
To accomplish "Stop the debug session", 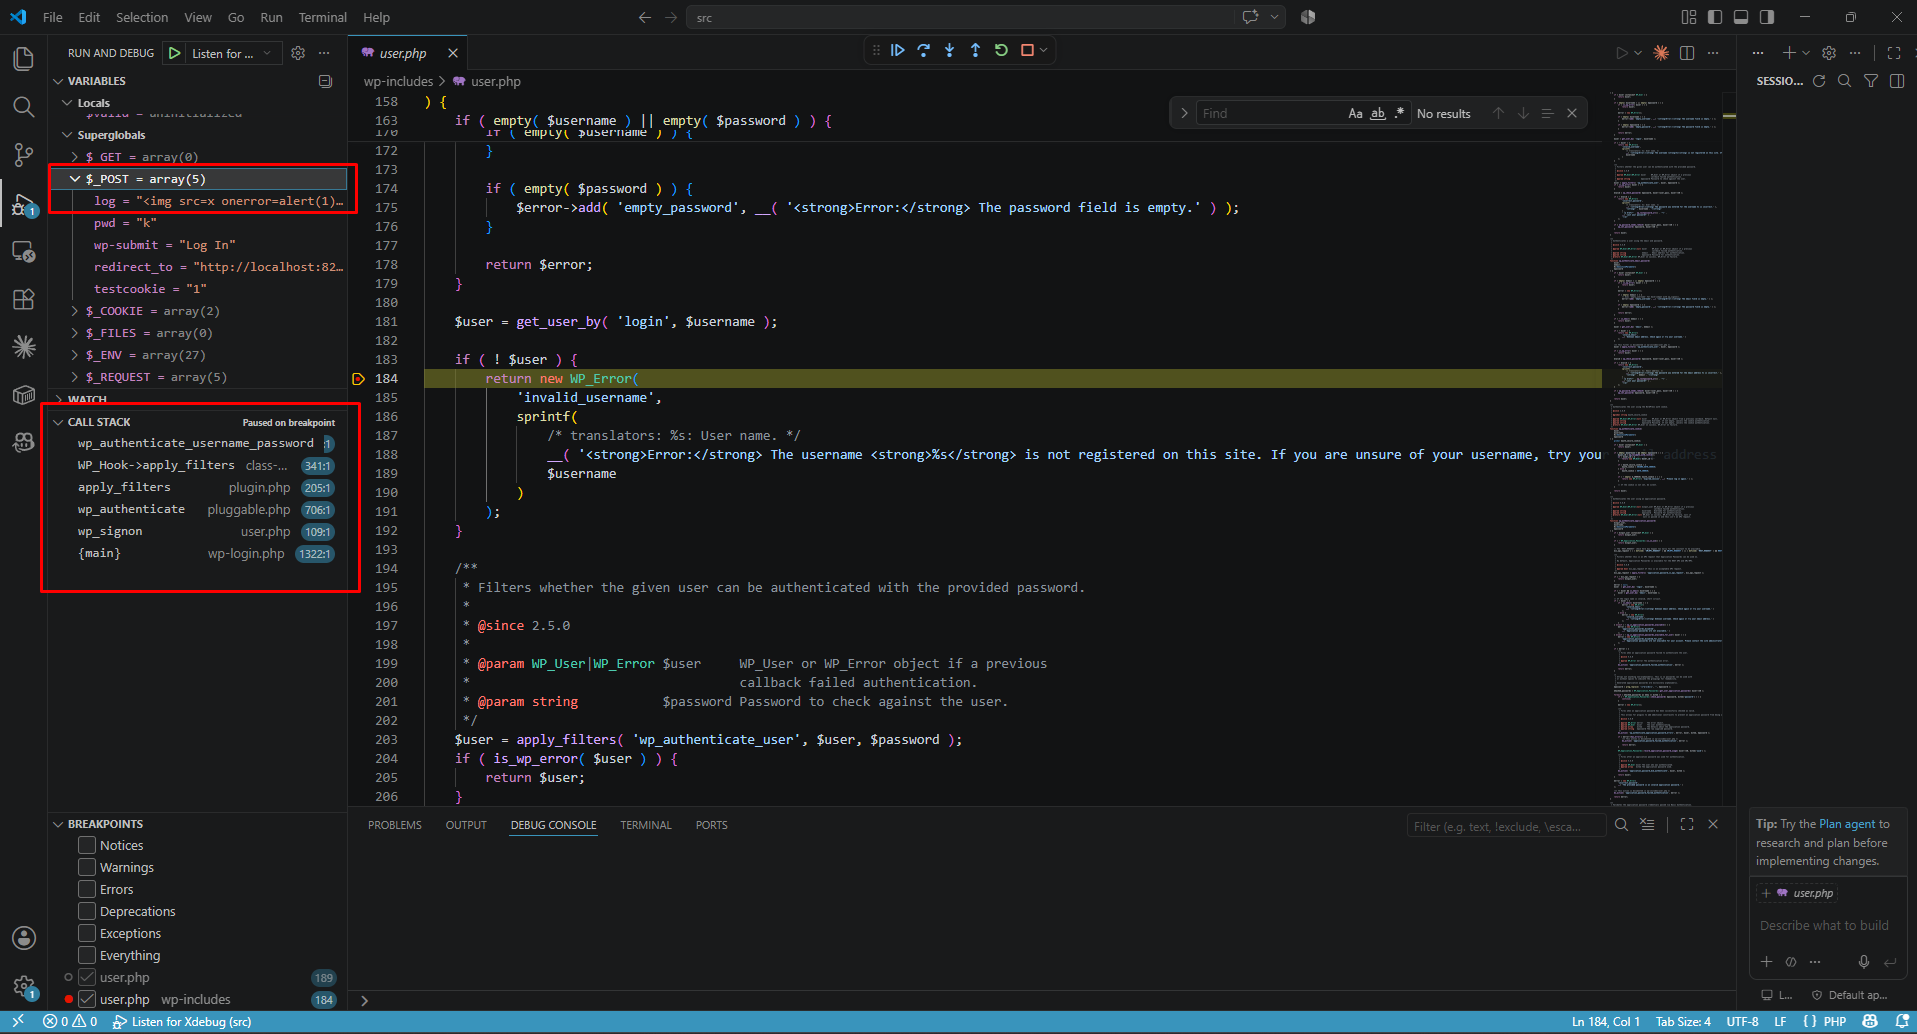I will pyautogui.click(x=1027, y=50).
